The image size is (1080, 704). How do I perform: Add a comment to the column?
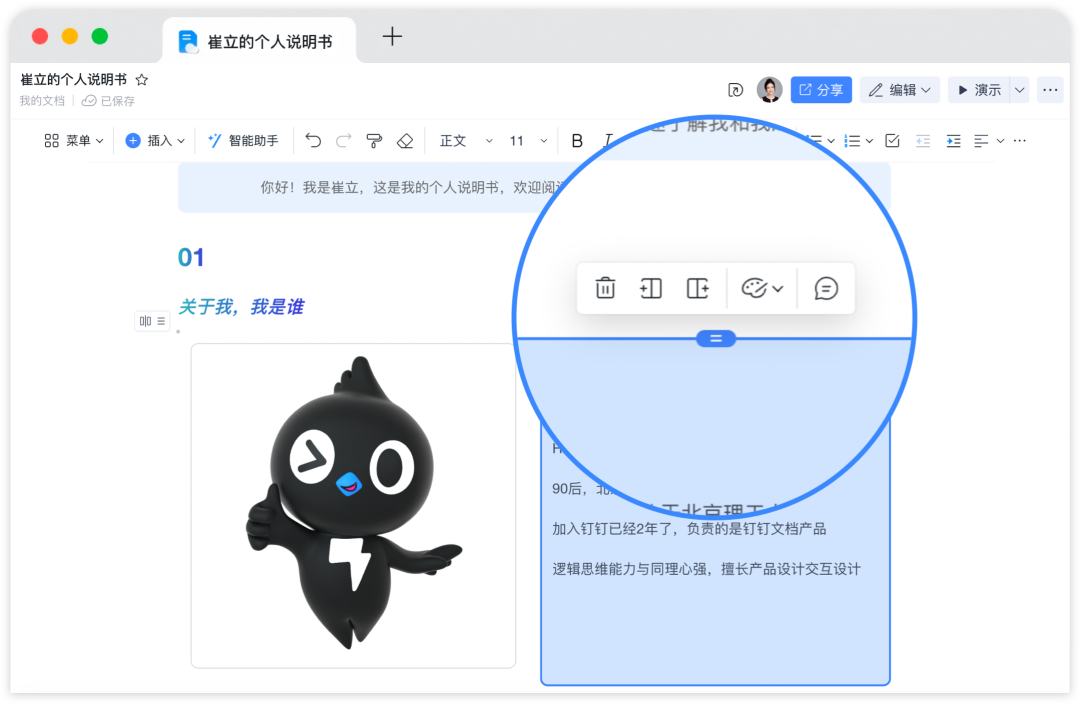[826, 288]
